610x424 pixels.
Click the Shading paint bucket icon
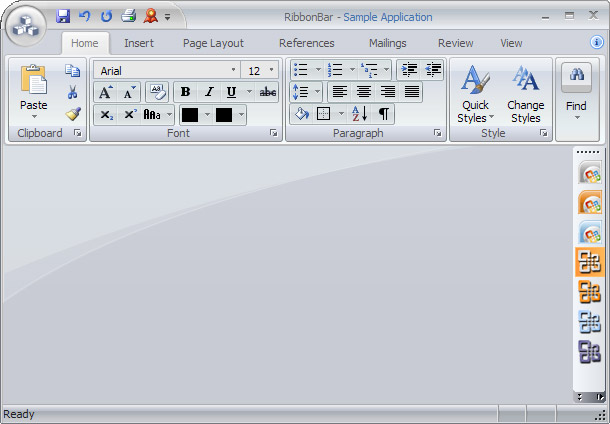point(302,114)
